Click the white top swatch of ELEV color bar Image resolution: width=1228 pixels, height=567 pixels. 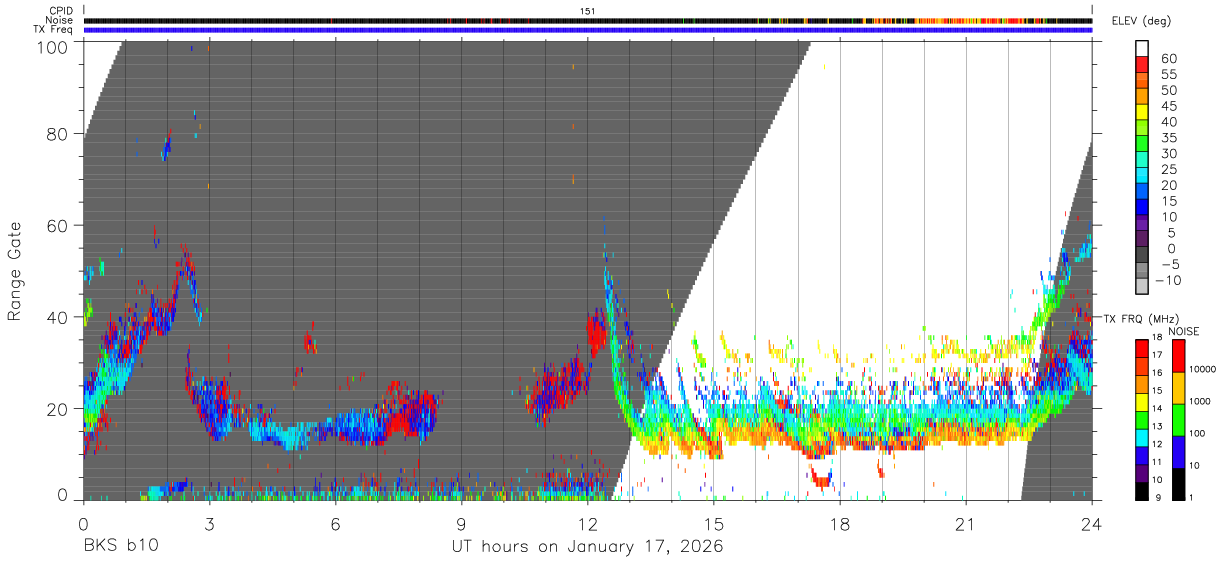(1142, 47)
